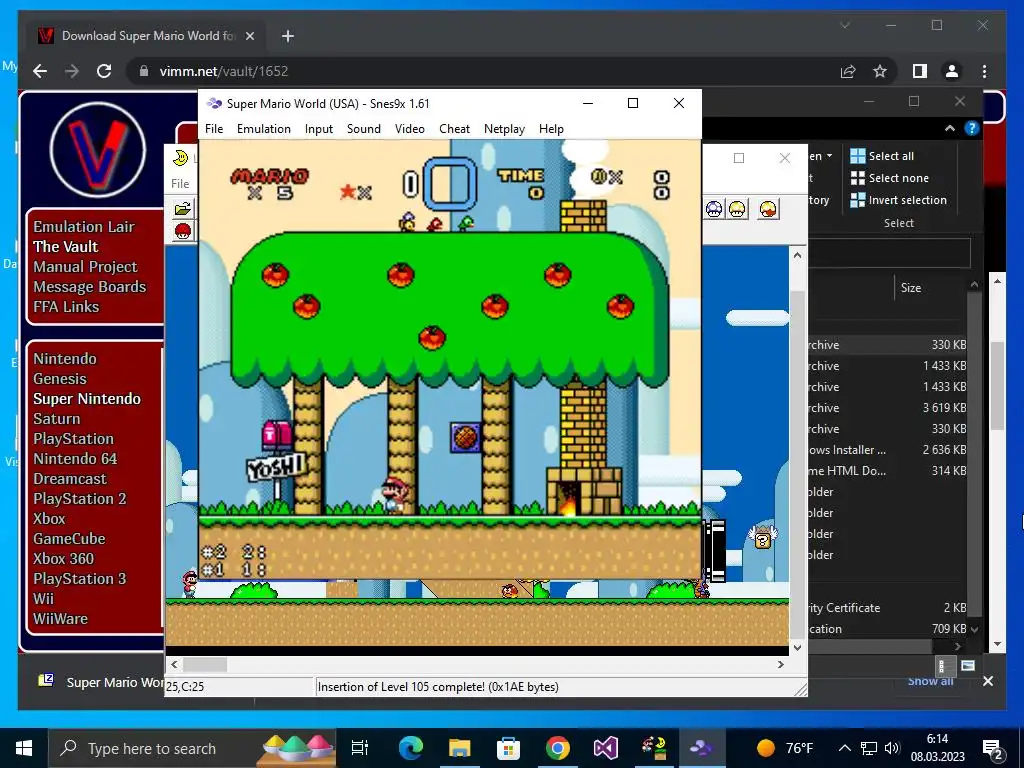Open Windows Start menu

pyautogui.click(x=24, y=748)
